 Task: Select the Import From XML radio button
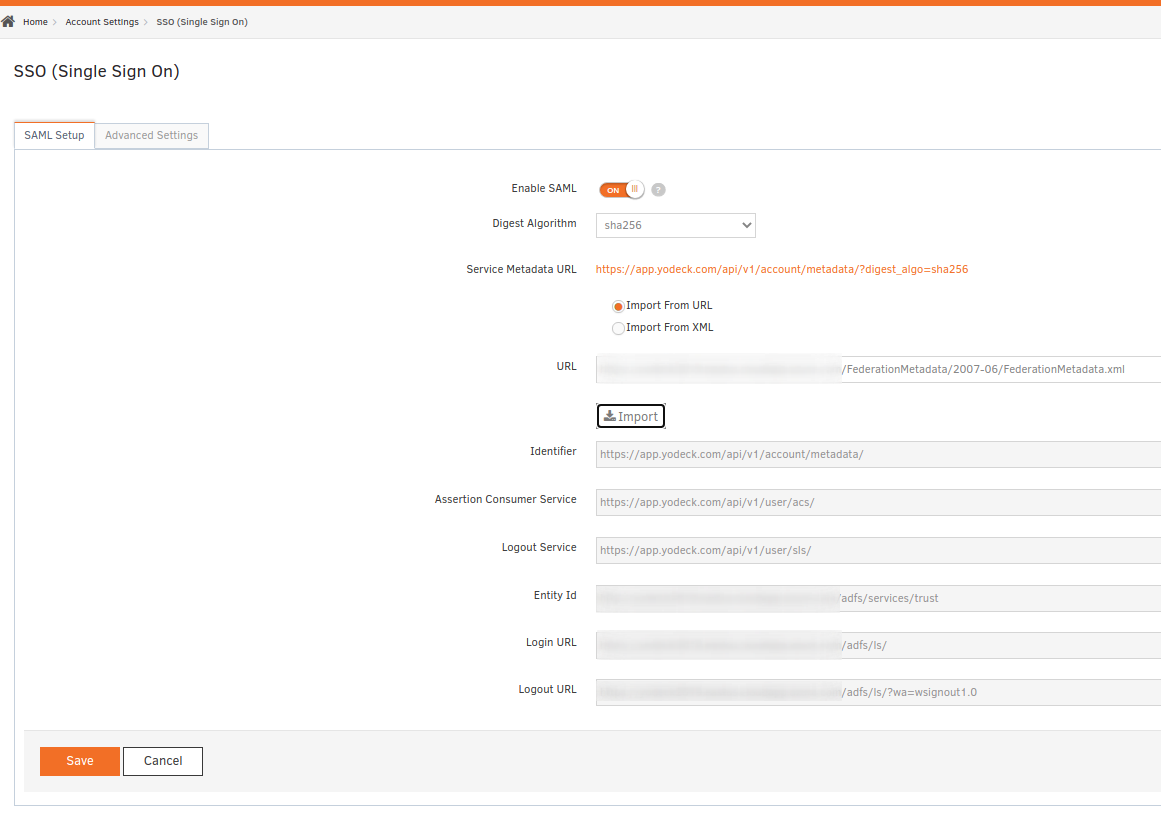pos(618,328)
